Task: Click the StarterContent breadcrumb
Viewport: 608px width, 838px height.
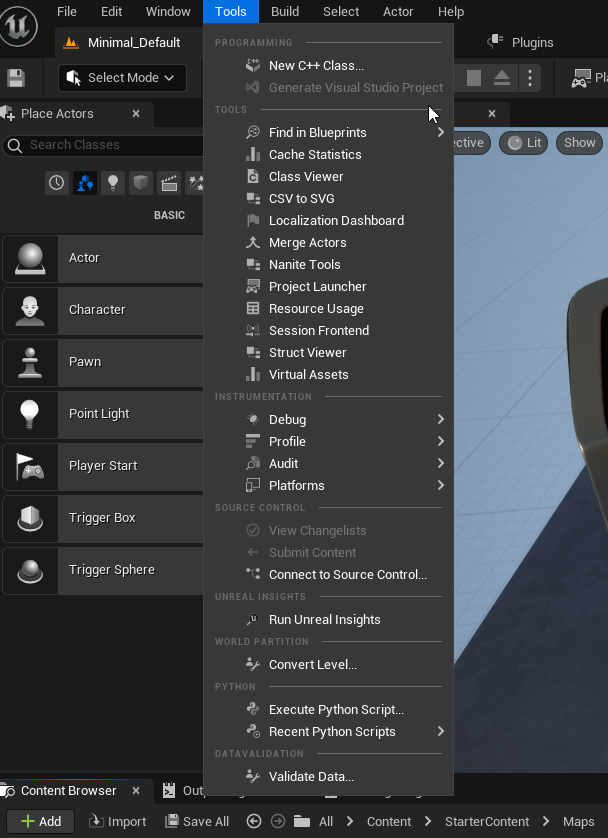Action: tap(487, 821)
